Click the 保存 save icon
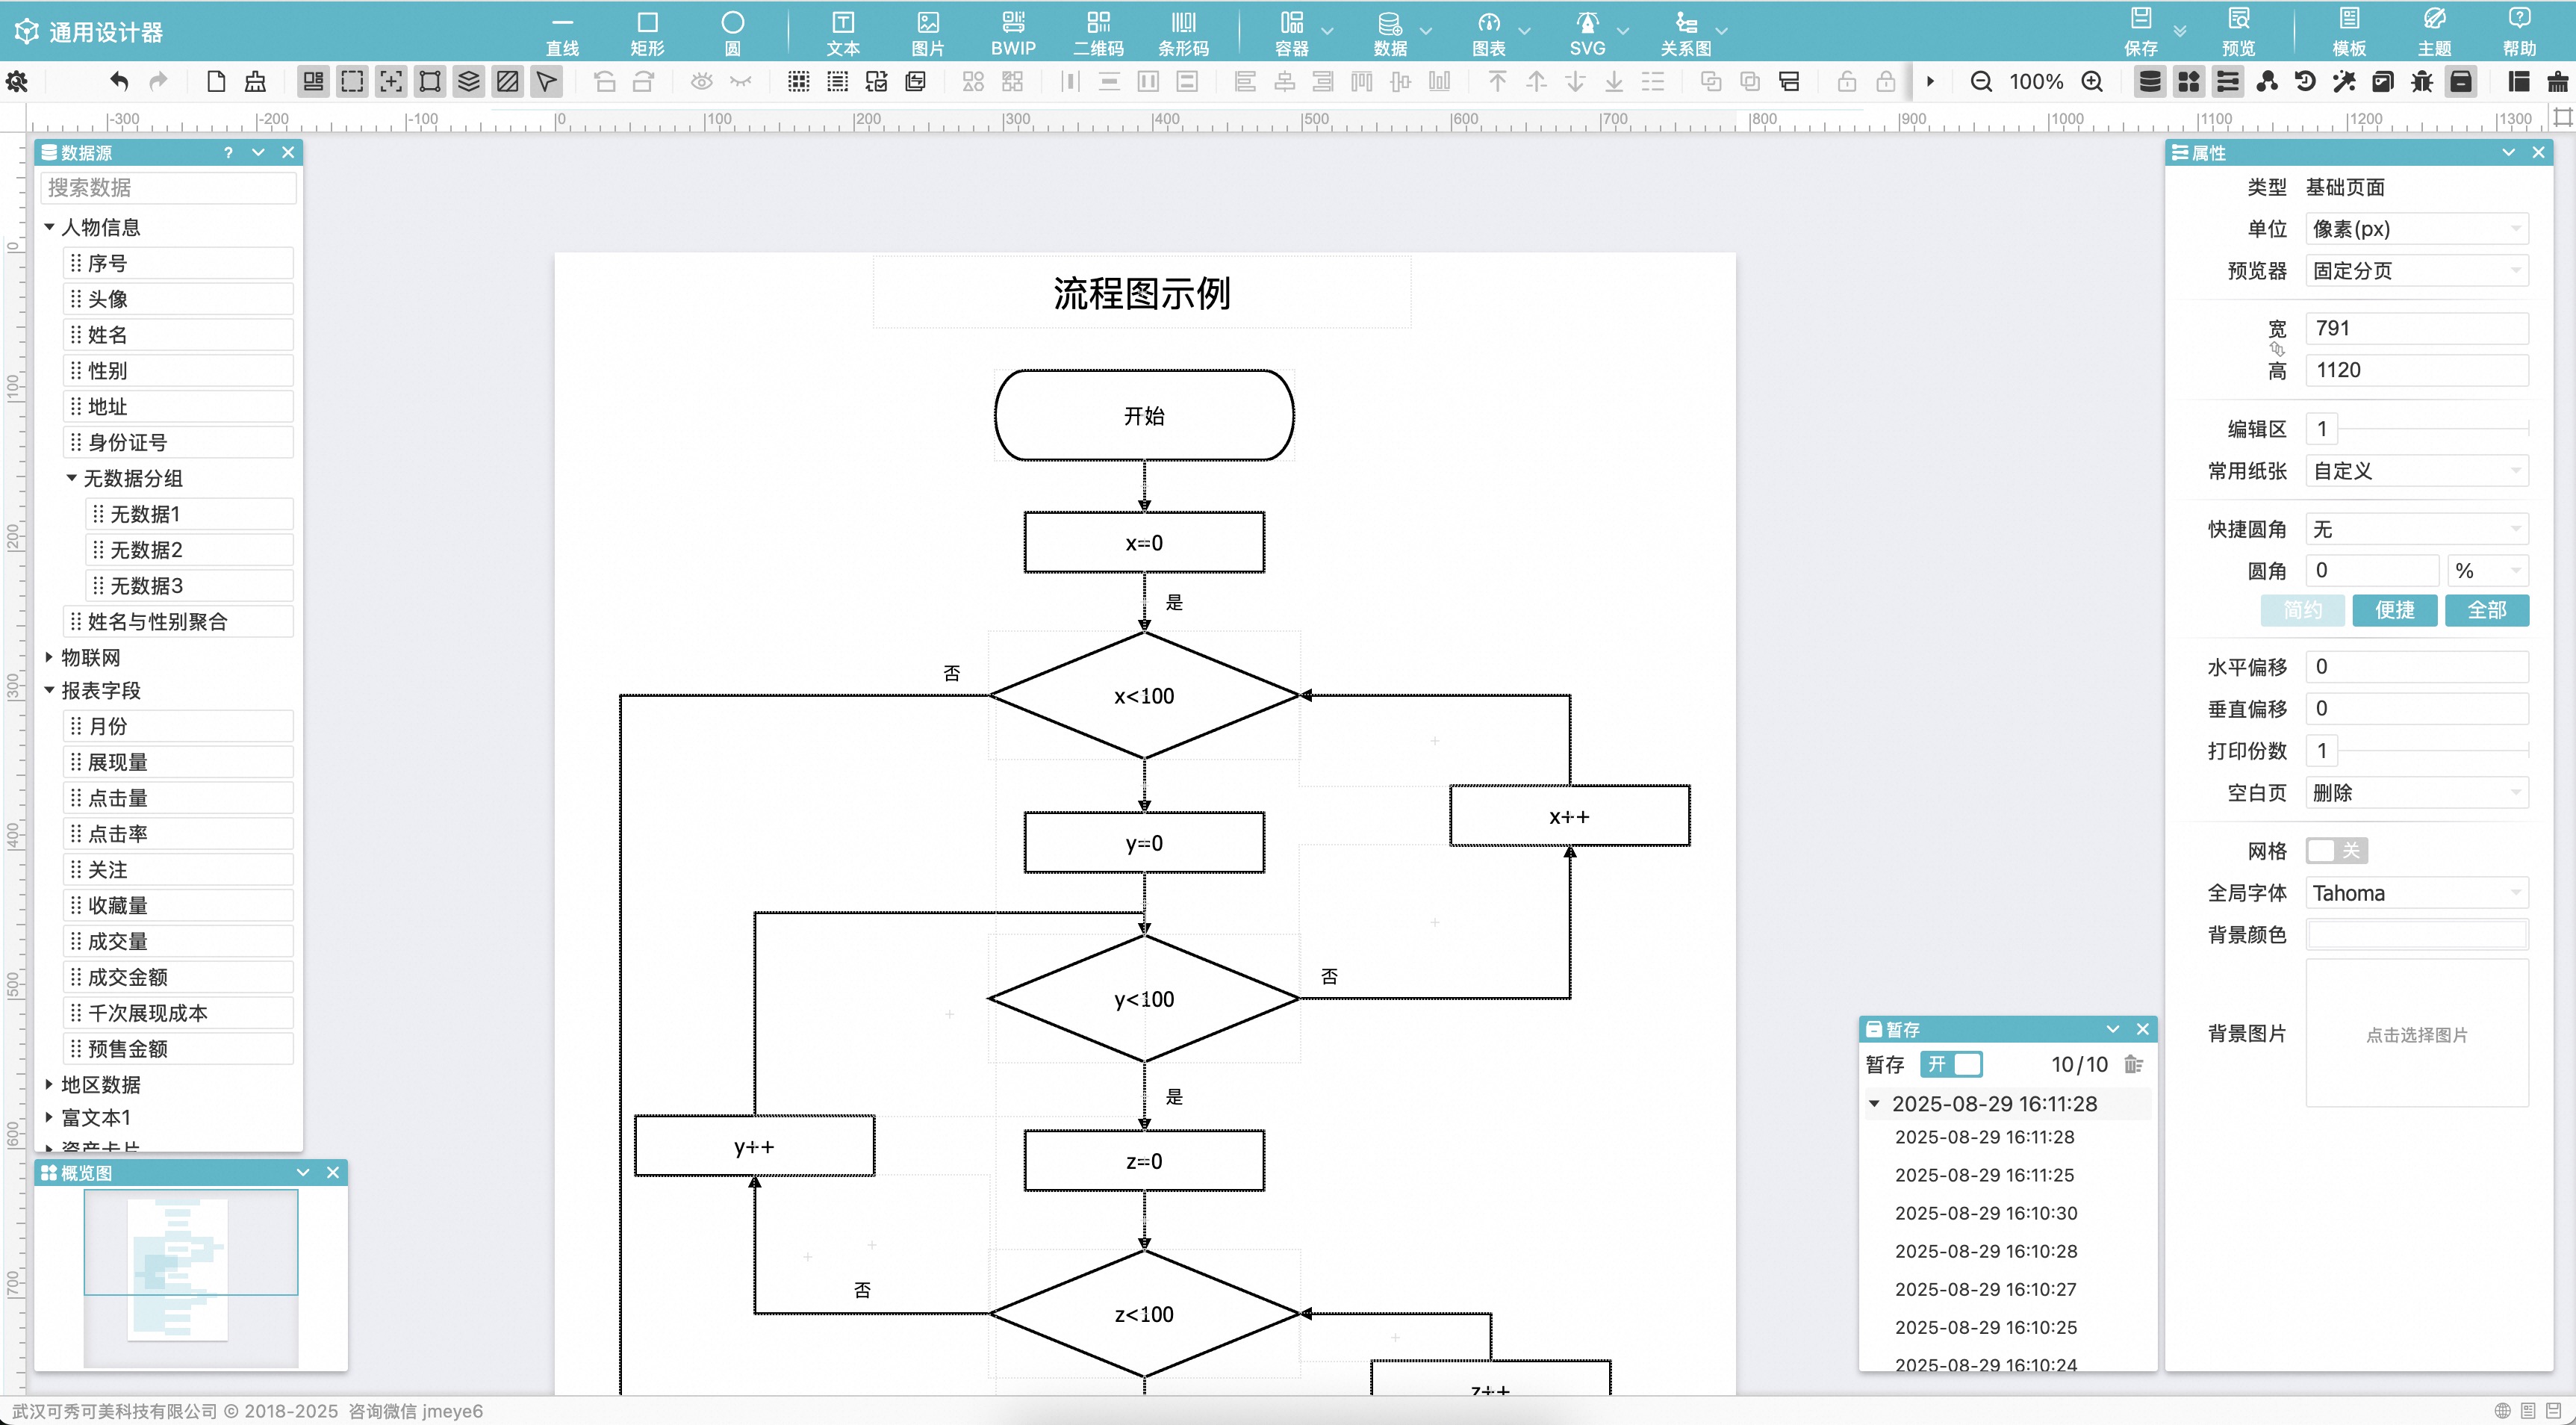The image size is (2576, 1425). click(2140, 31)
